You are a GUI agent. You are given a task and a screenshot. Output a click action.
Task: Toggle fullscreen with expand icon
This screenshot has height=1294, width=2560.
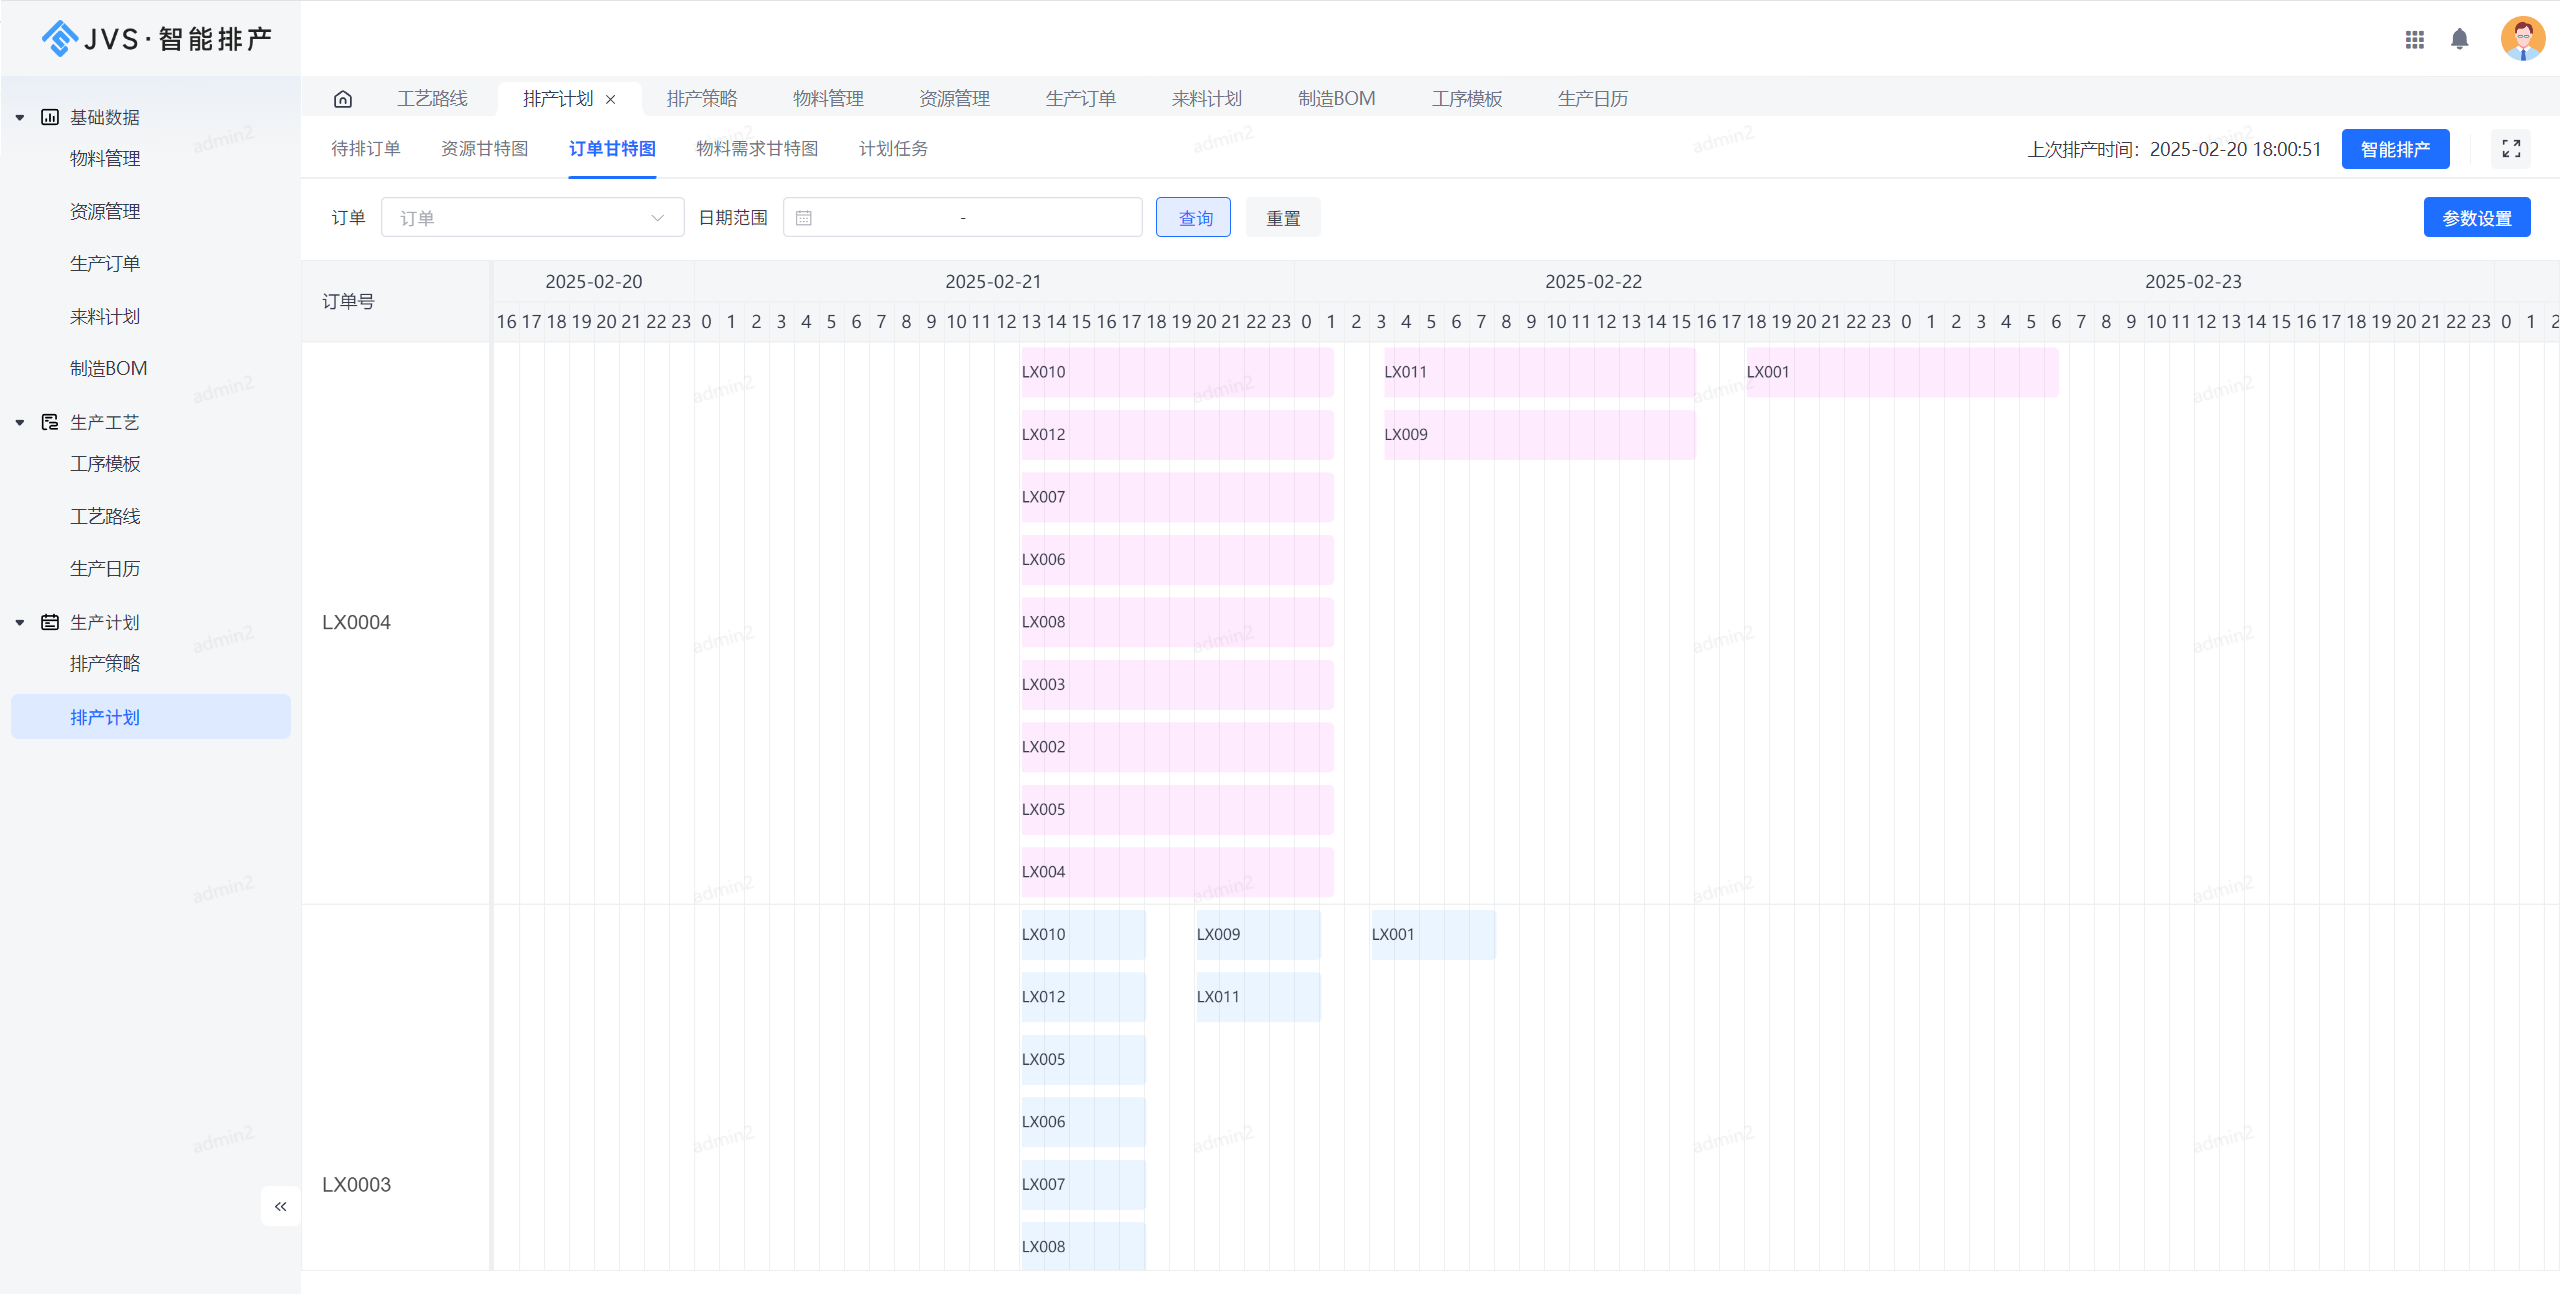pyautogui.click(x=2510, y=149)
